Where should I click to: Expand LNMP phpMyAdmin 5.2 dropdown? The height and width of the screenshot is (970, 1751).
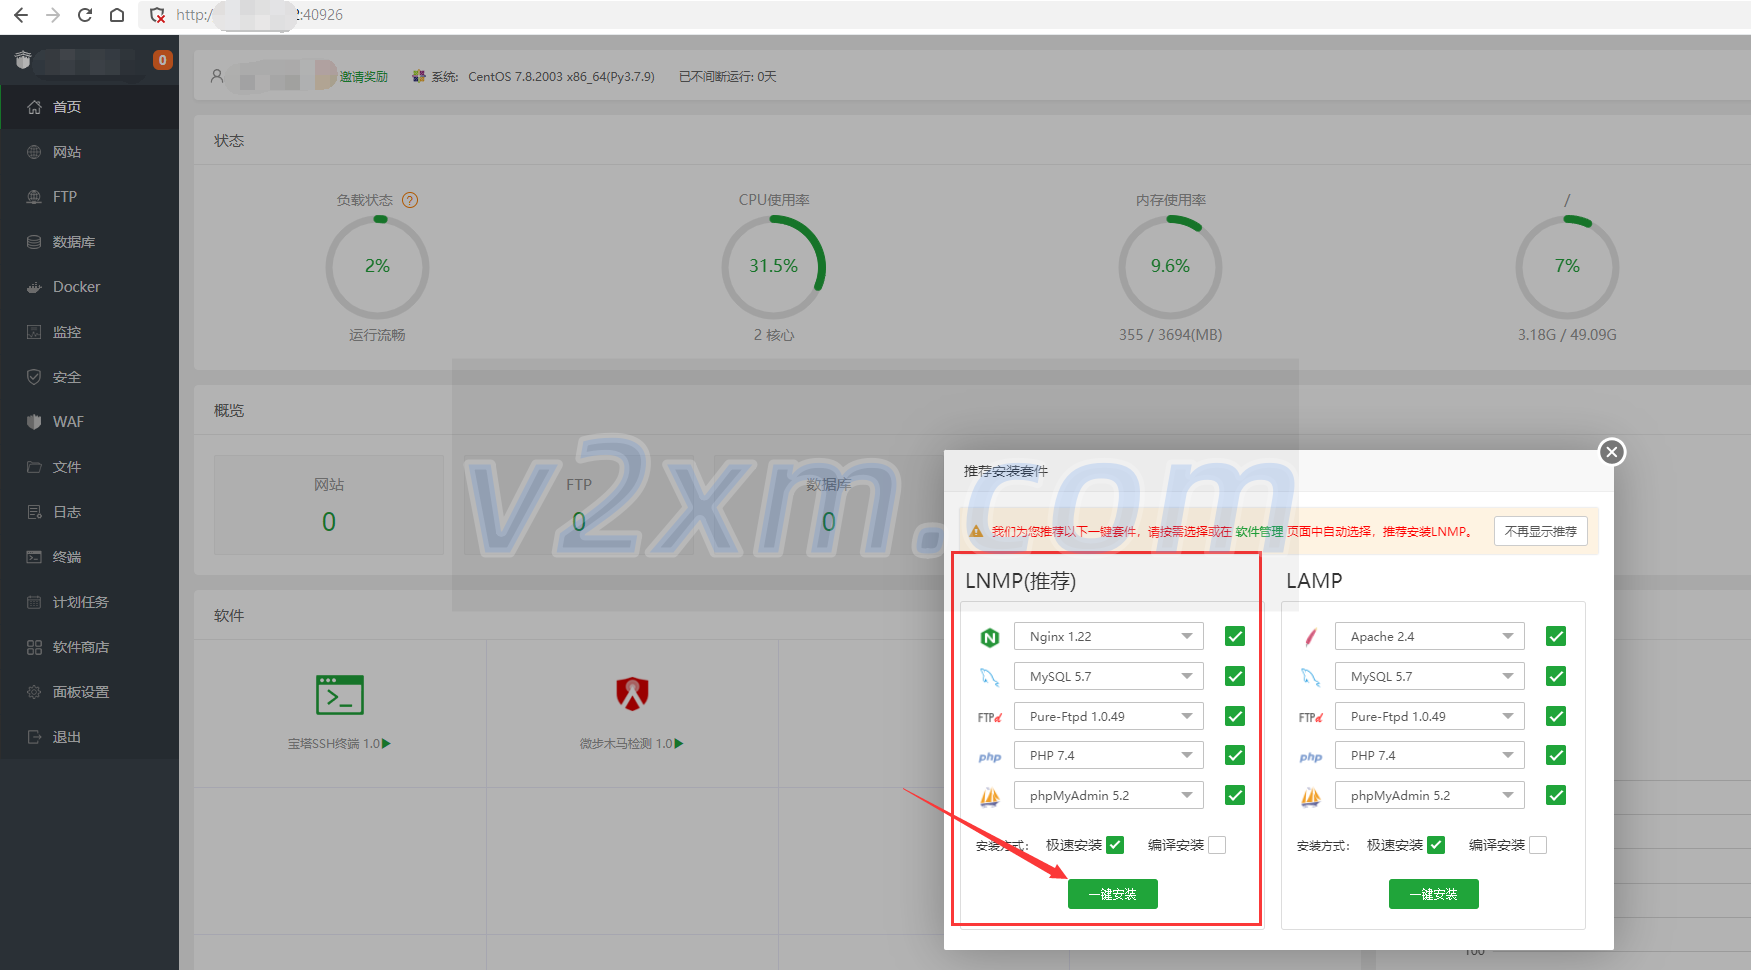point(1109,795)
